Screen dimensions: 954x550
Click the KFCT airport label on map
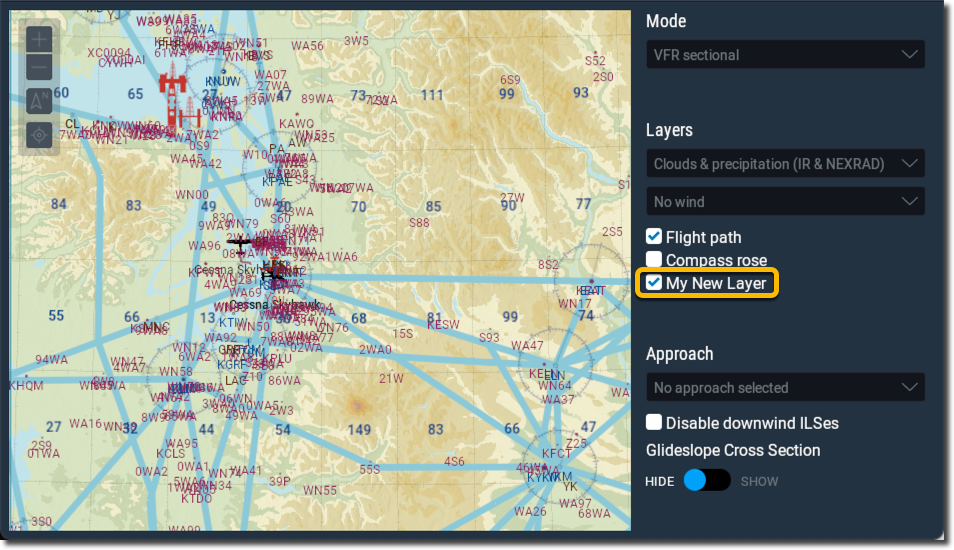point(556,454)
